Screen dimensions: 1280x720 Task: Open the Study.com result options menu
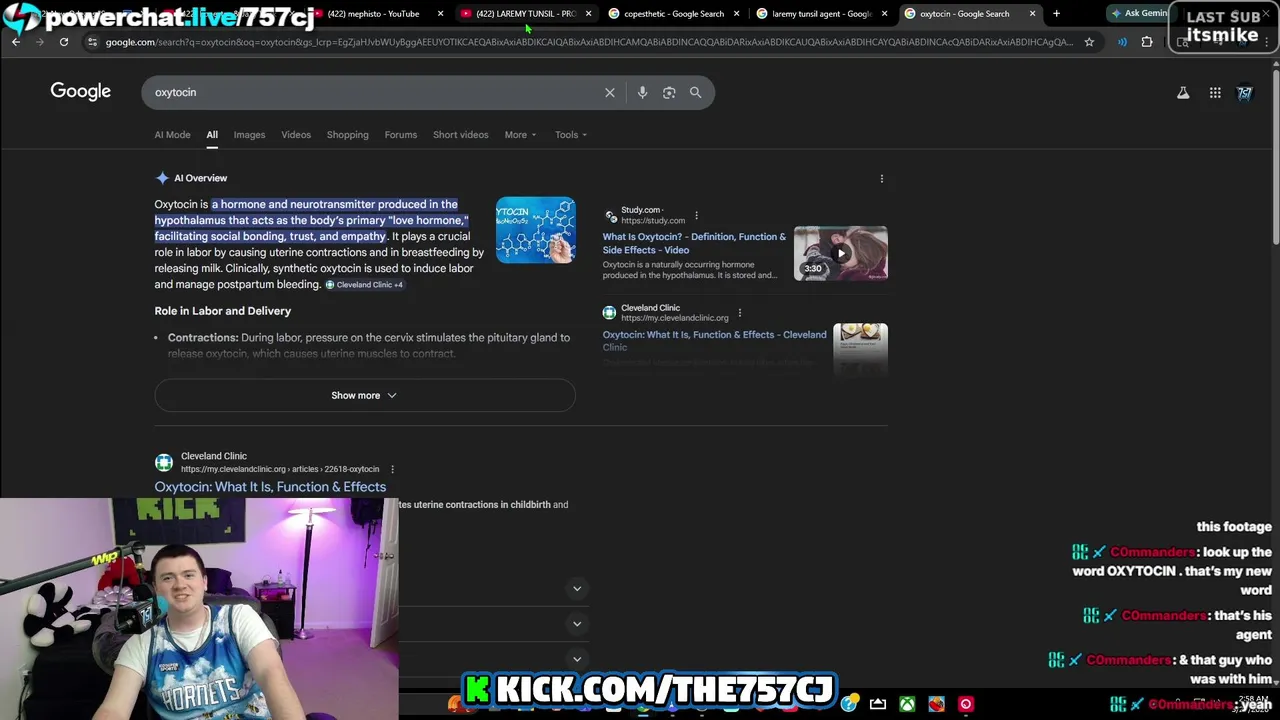[x=697, y=215]
